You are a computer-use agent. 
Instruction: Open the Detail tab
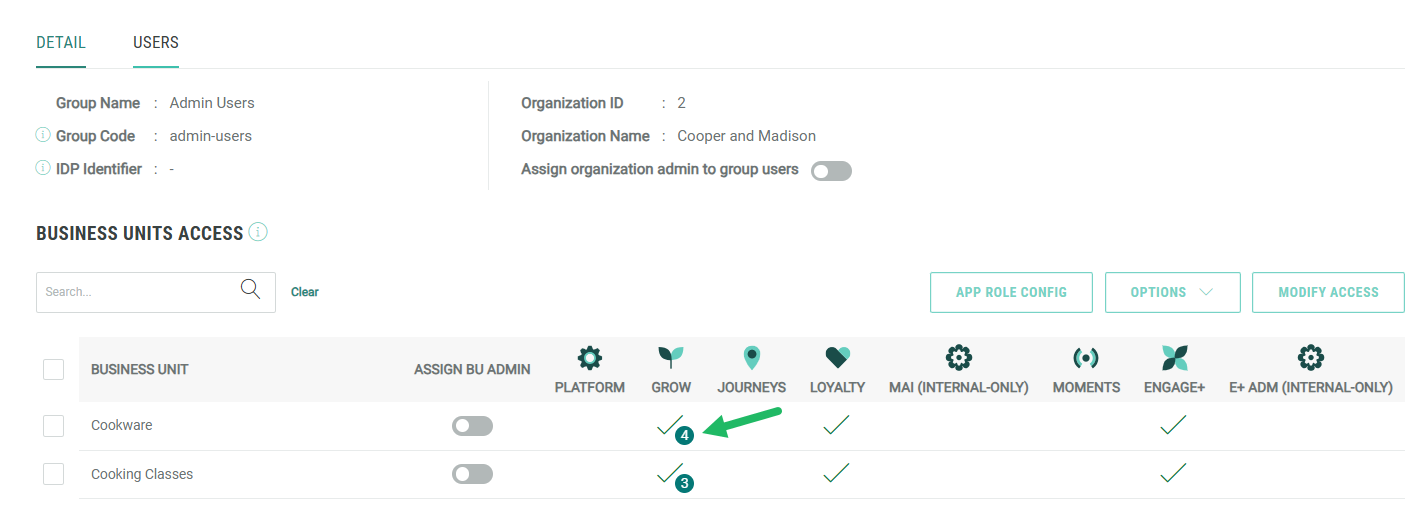click(x=61, y=43)
